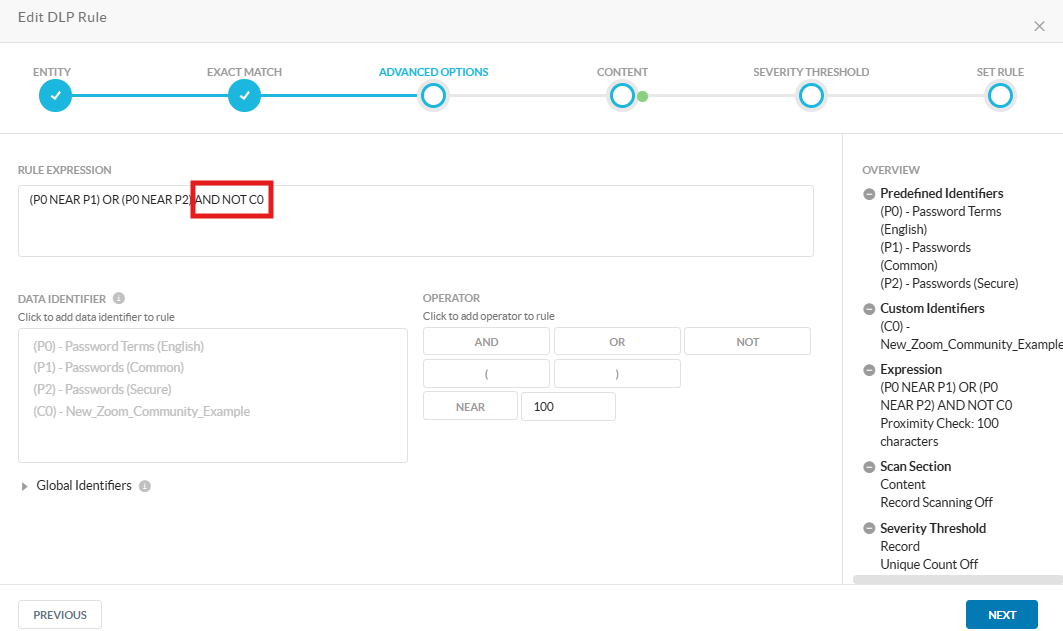Insert a closing parenthesis operator
This screenshot has height=631, width=1063.
pos(617,373)
